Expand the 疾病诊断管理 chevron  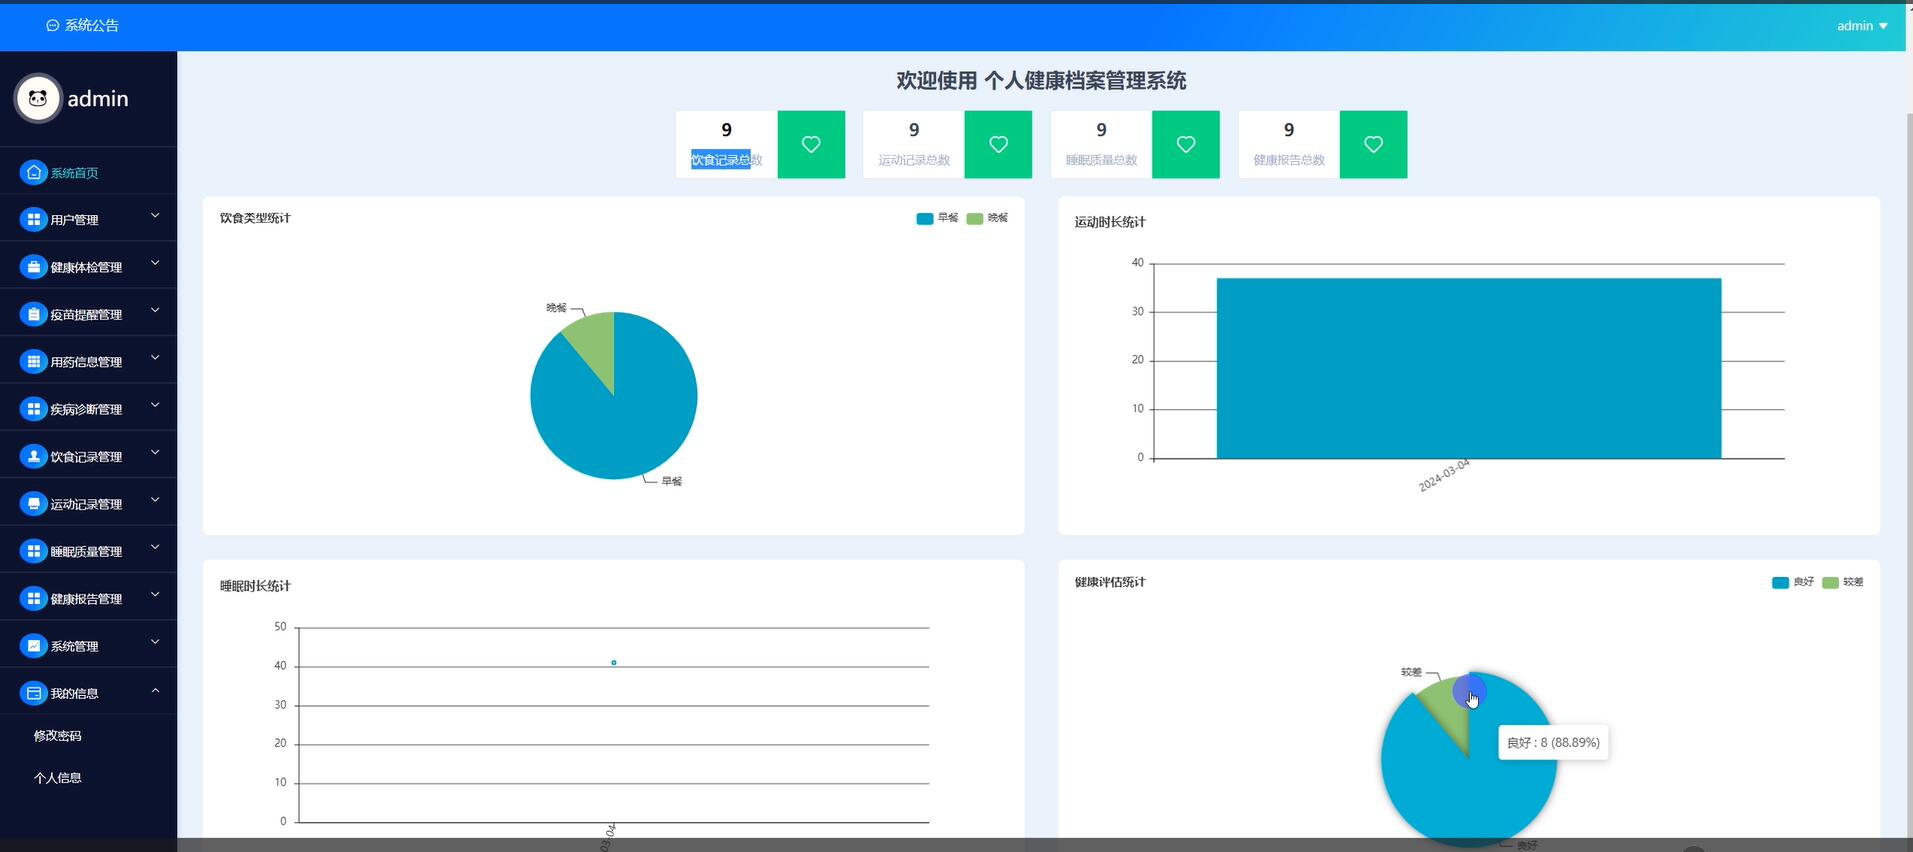pyautogui.click(x=155, y=405)
